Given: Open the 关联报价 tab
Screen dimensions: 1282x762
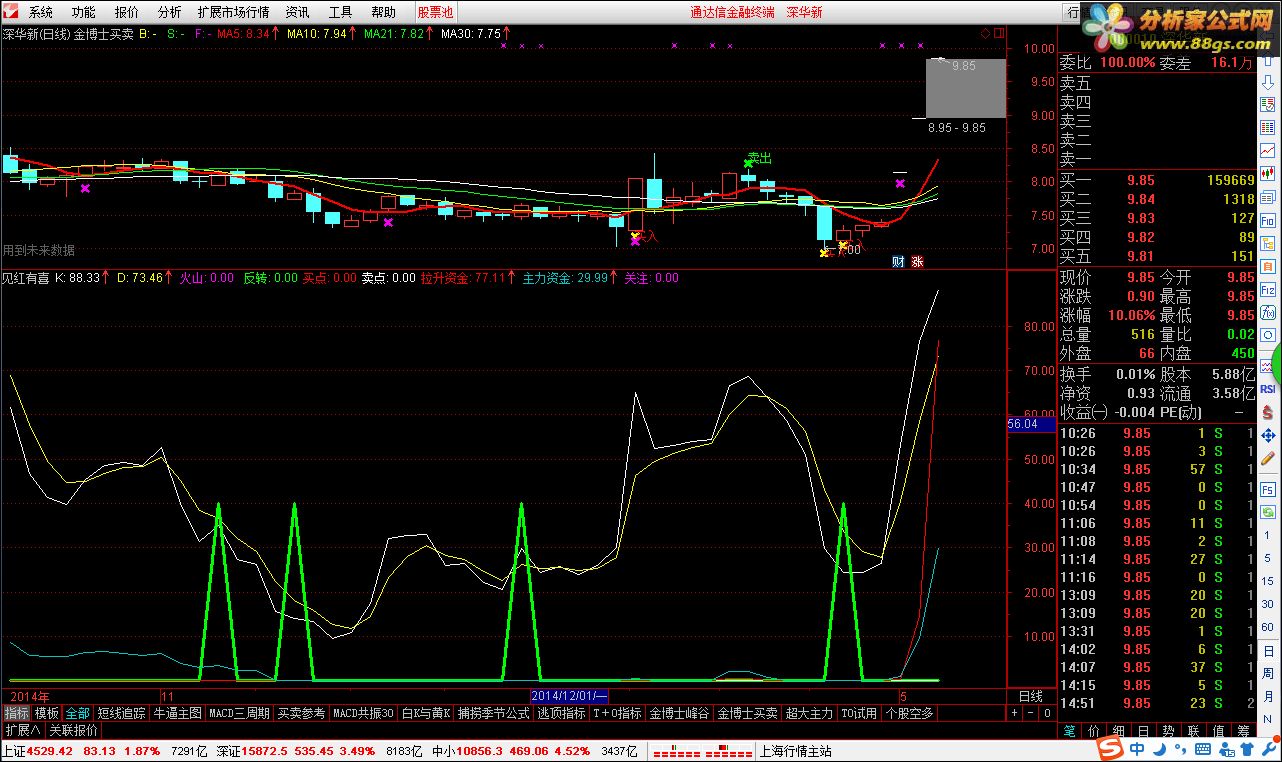Looking at the screenshot, I should pos(73,730).
